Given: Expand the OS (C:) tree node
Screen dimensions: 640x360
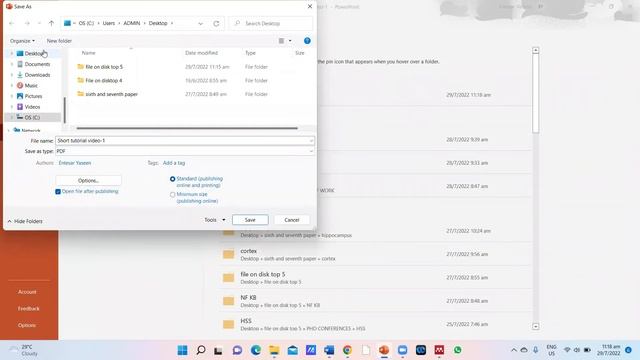Looking at the screenshot, I should (x=11, y=118).
